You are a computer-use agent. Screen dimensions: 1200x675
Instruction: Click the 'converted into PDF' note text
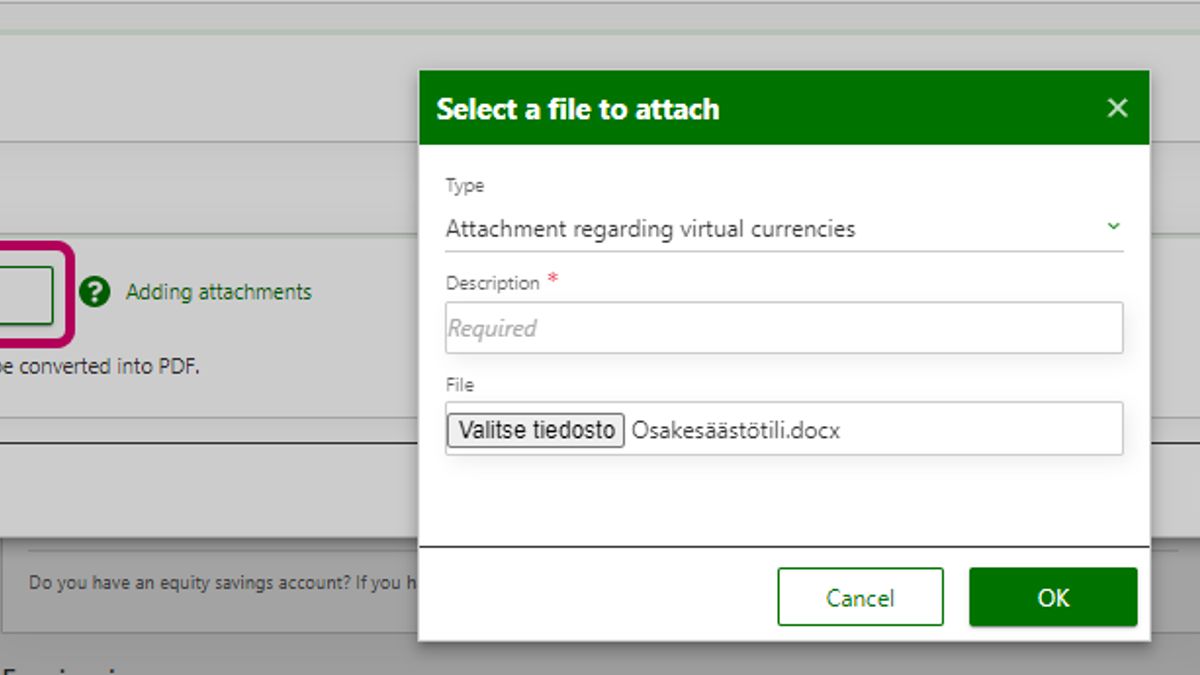coord(100,367)
